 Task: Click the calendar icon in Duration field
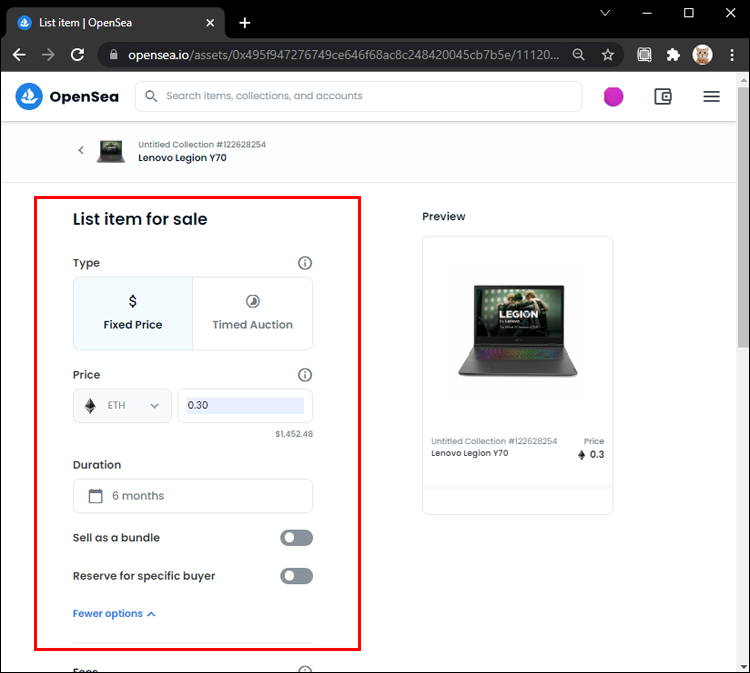coord(95,496)
